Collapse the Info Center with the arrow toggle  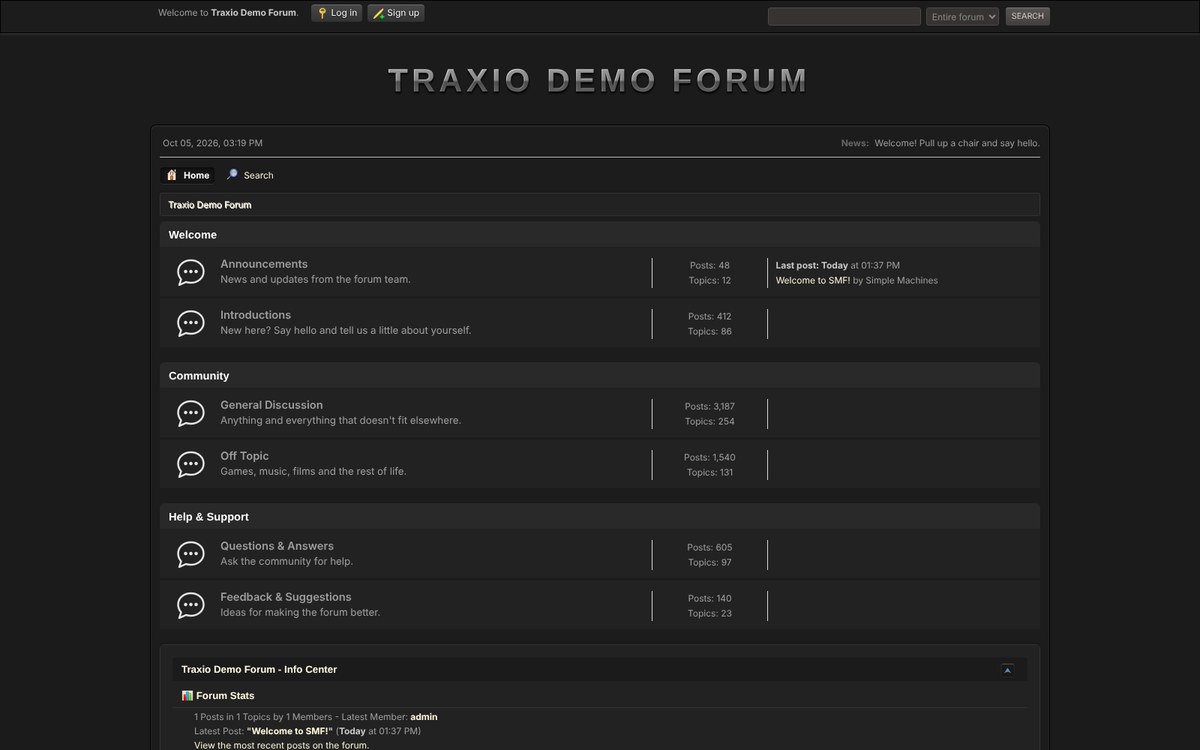(x=1007, y=670)
